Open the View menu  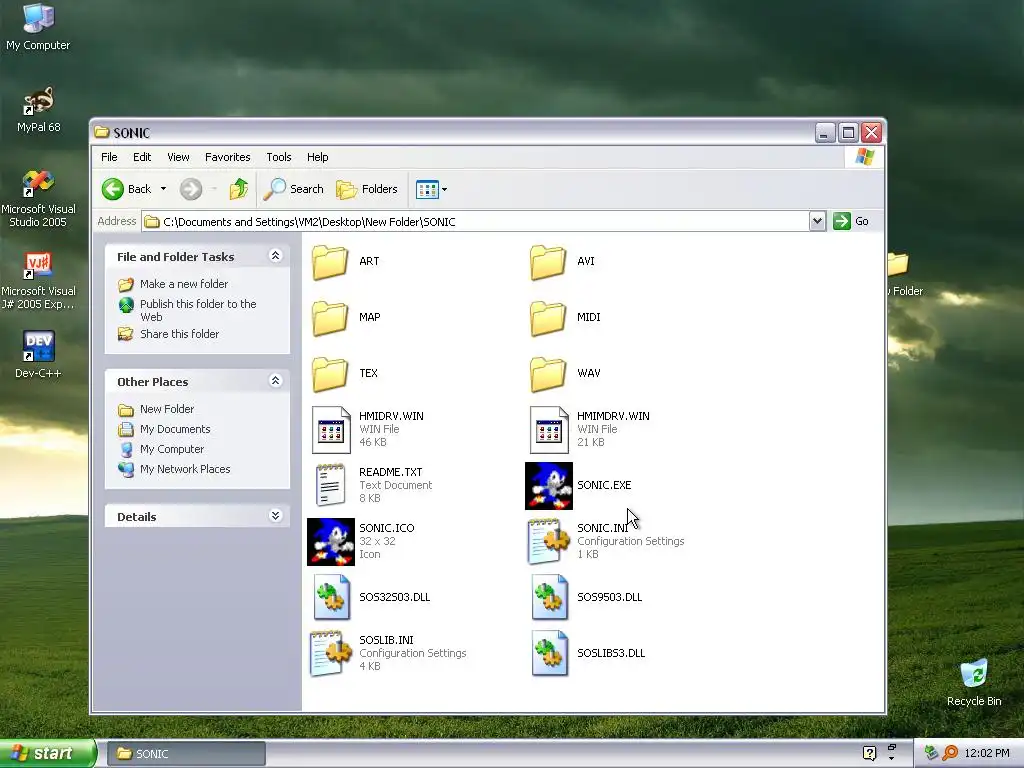[x=178, y=157]
